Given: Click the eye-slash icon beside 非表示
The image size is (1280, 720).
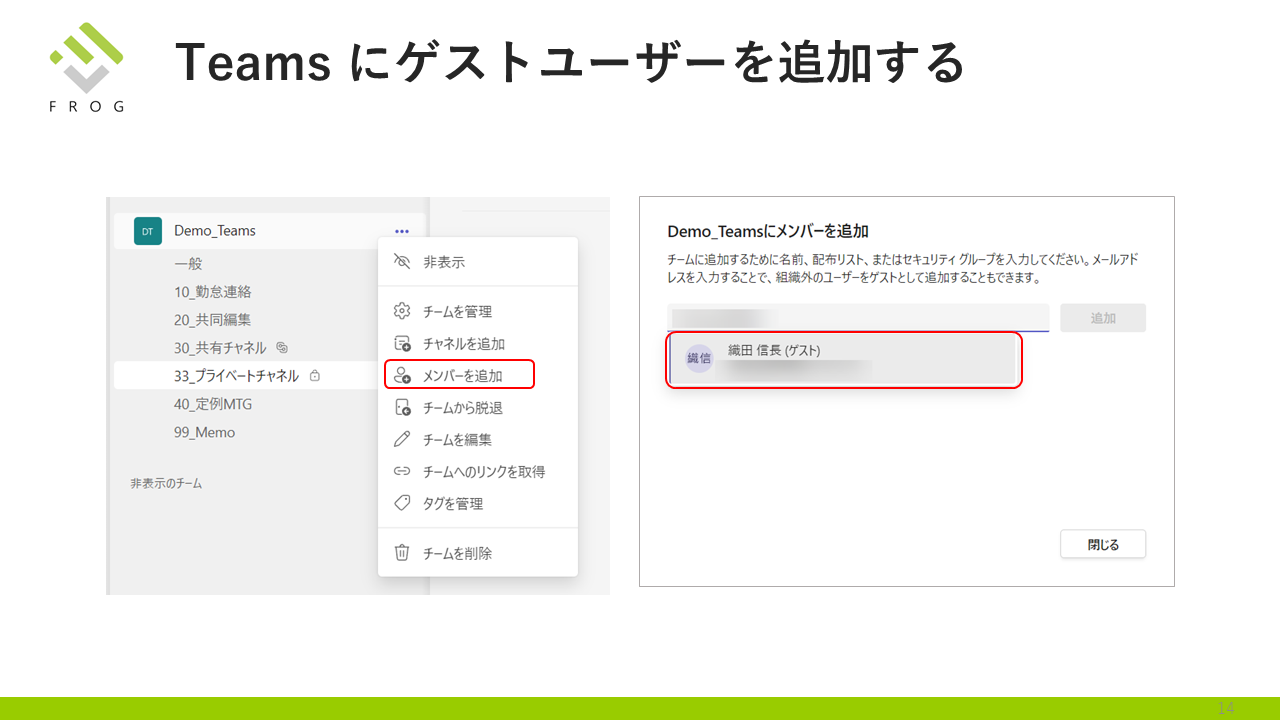Looking at the screenshot, I should tap(402, 262).
